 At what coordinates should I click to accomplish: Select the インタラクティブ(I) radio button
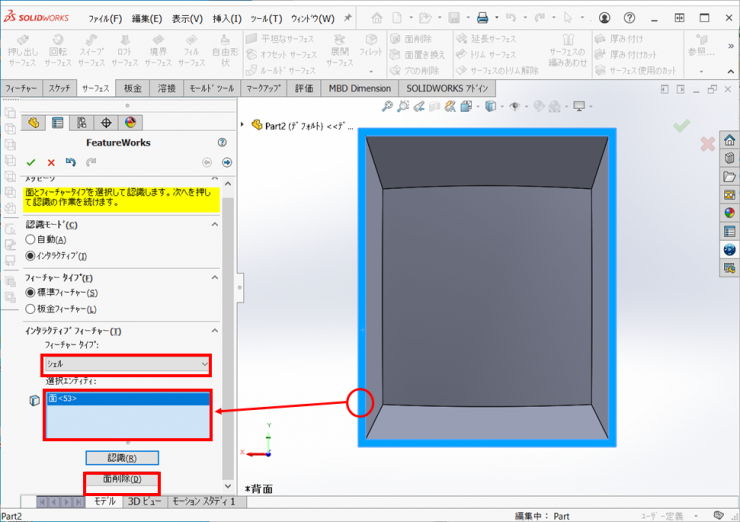coord(31,256)
